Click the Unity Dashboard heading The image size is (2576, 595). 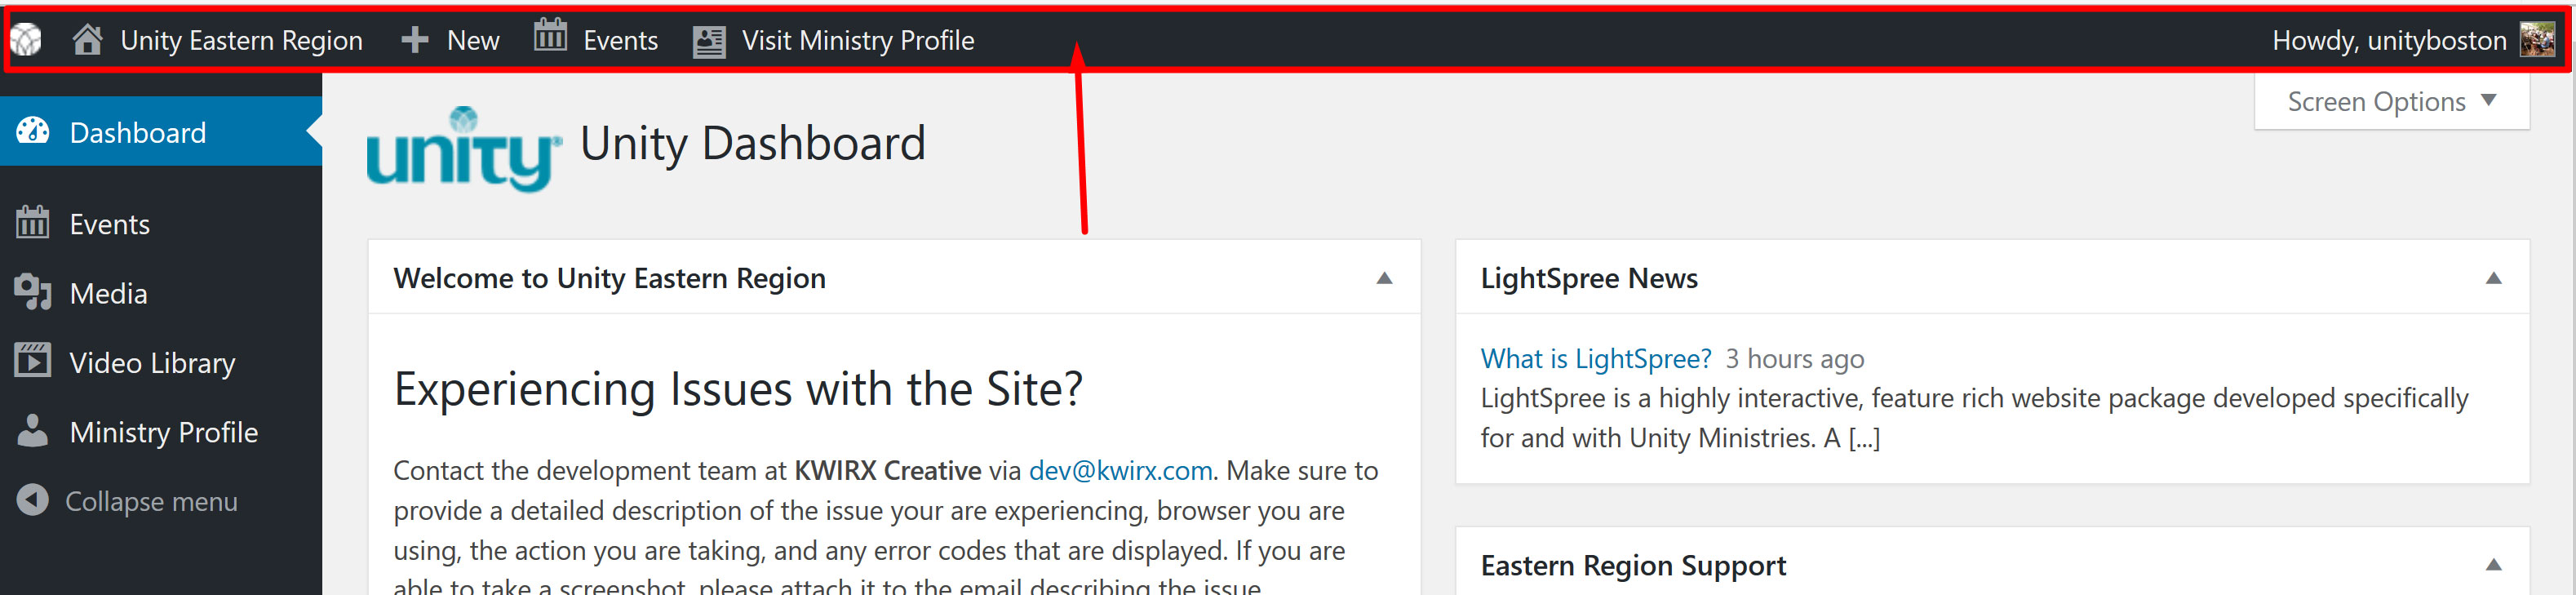[x=752, y=143]
